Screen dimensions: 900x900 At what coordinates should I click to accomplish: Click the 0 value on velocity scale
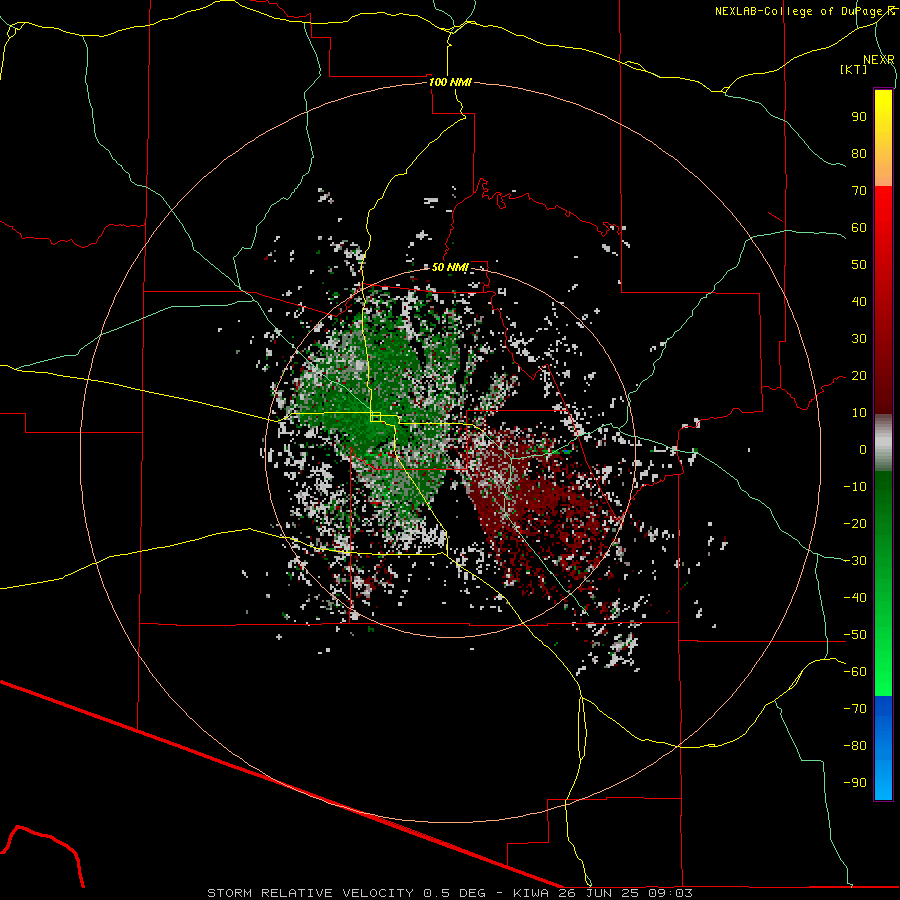863,449
